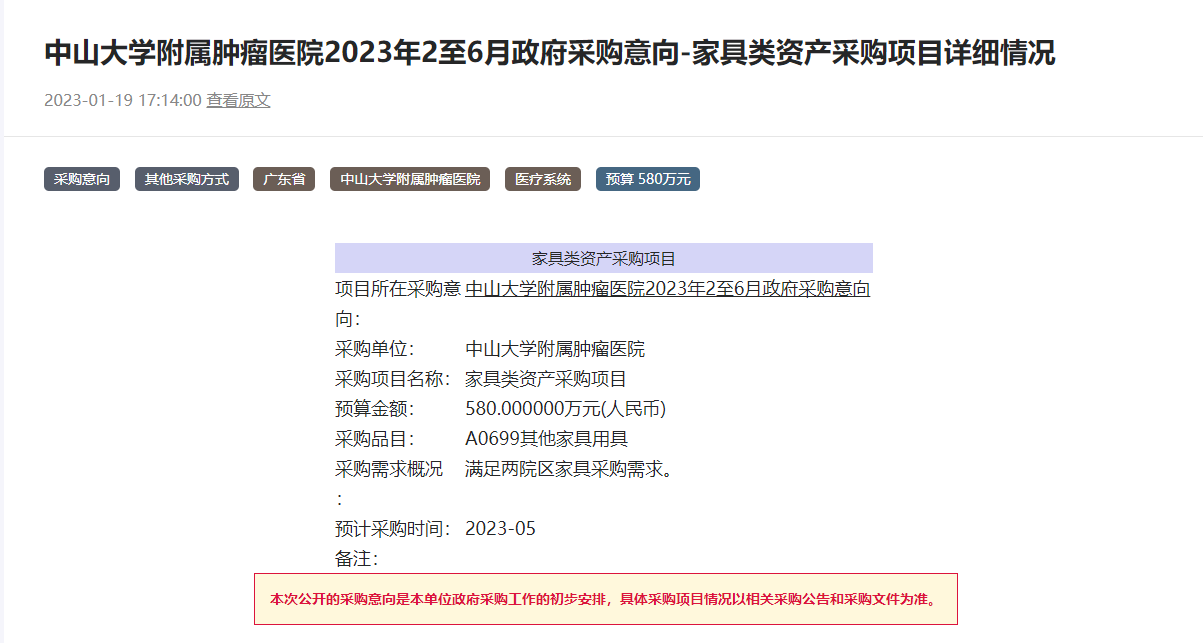The height and width of the screenshot is (643, 1203).
Task: Click the text 满足两院区家具采购需求。
Action: [570, 469]
